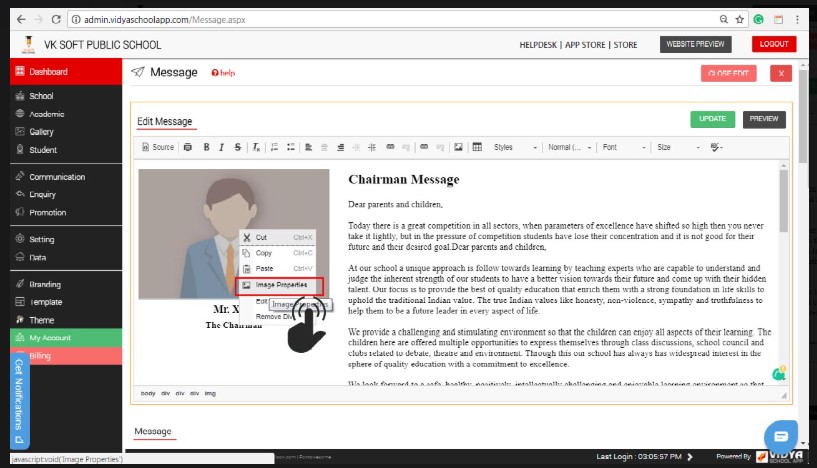Click the Print icon in editor toolbar

click(x=188, y=147)
